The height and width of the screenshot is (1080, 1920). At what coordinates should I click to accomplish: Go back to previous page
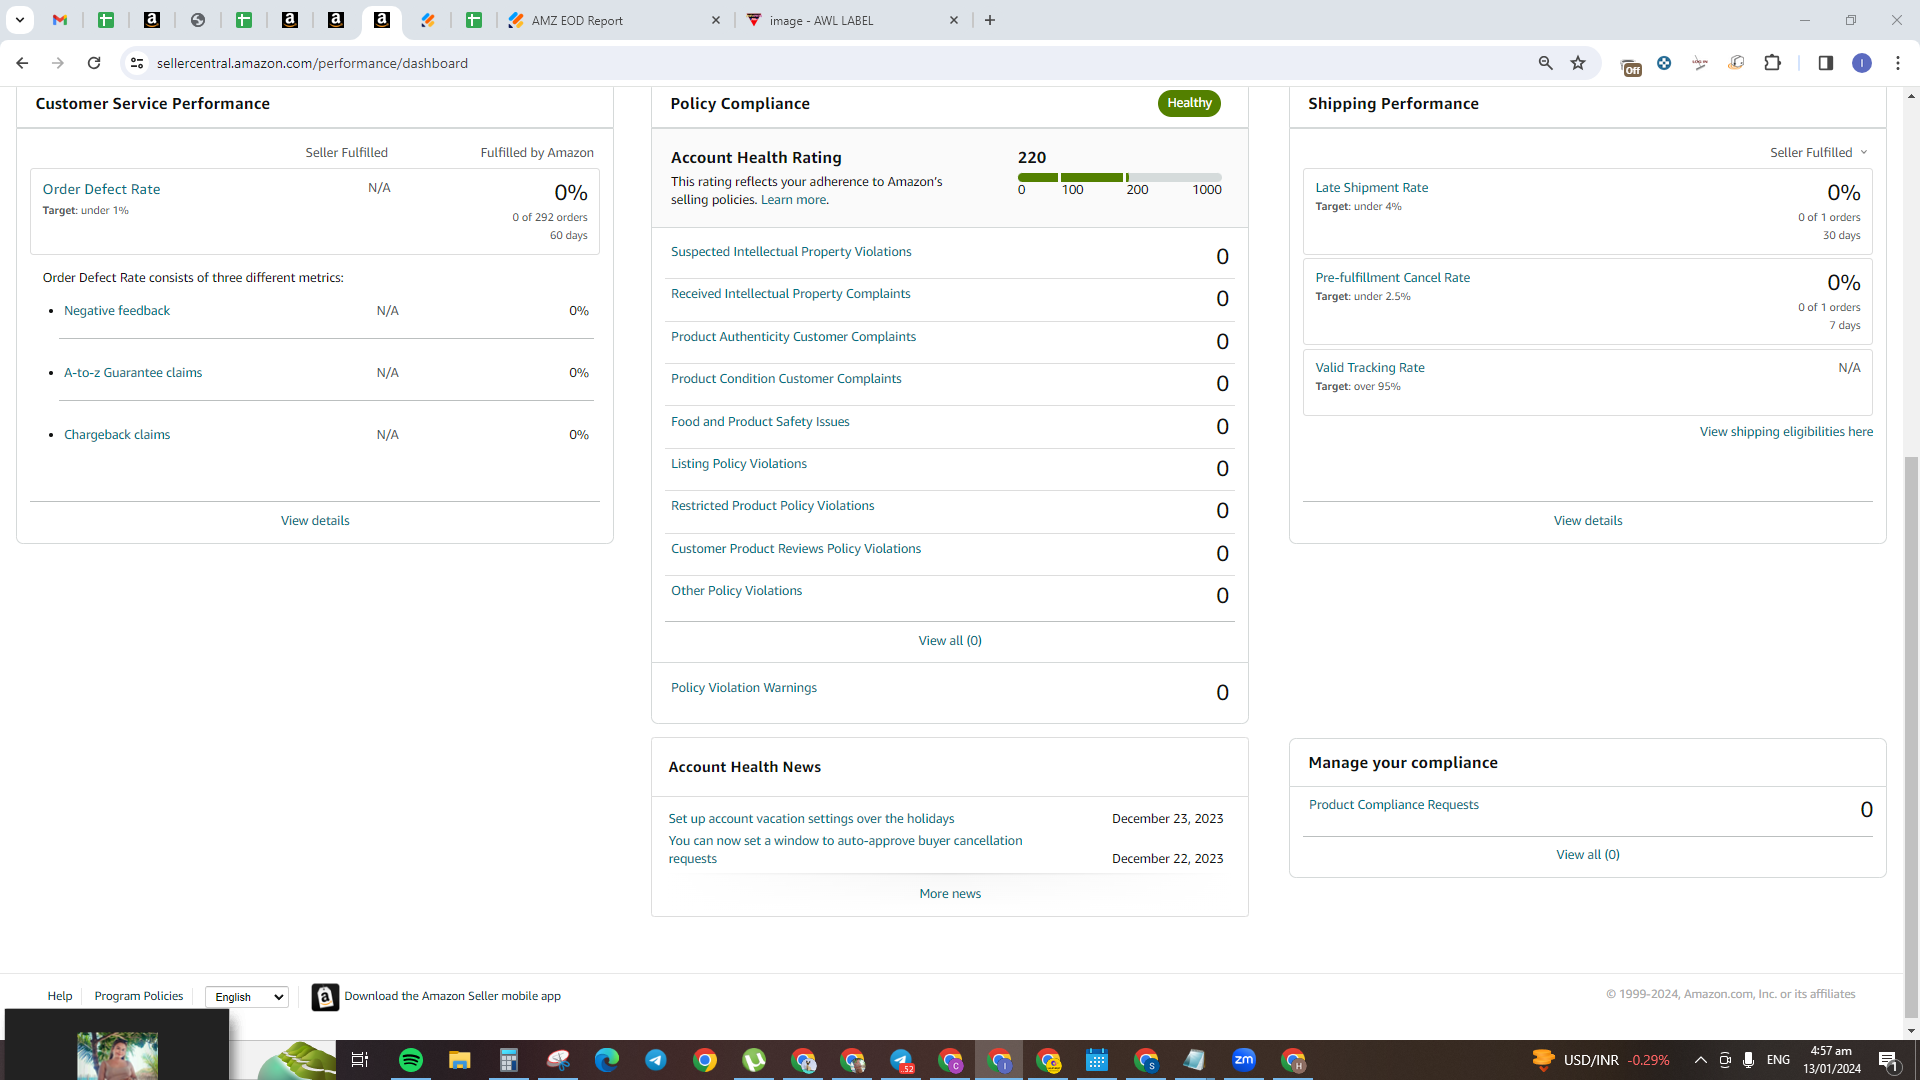tap(22, 63)
